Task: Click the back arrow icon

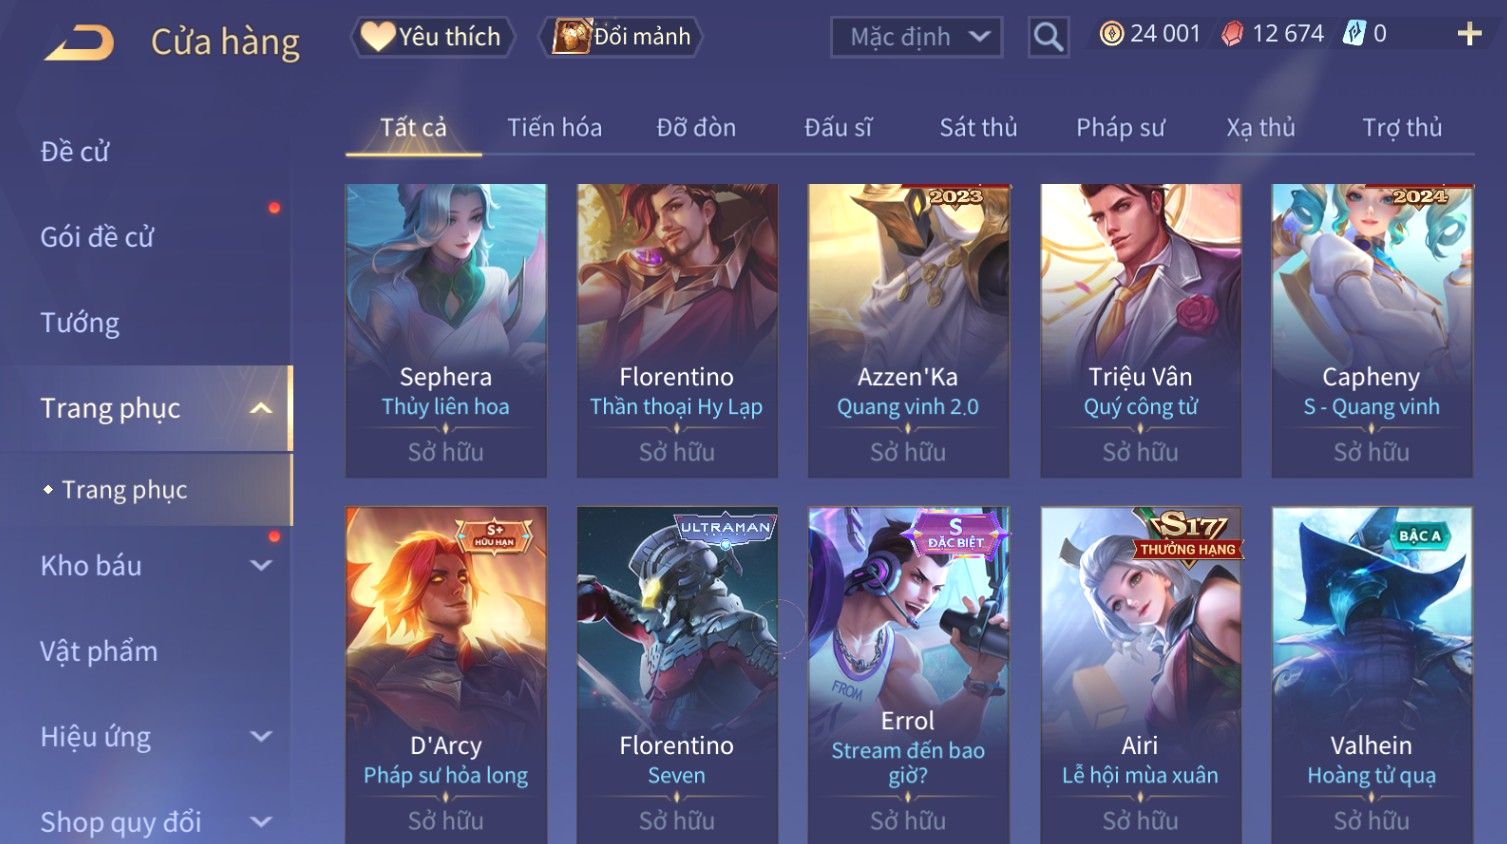Action: (x=80, y=43)
